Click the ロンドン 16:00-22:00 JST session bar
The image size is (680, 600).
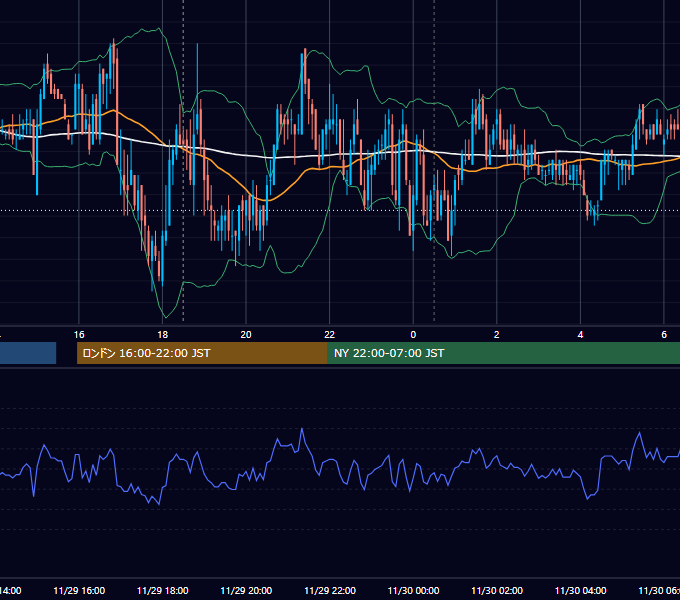pos(202,353)
